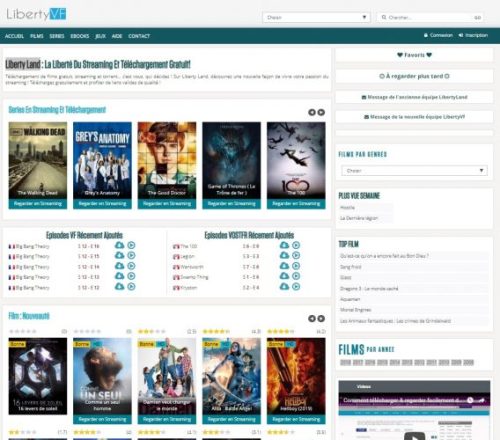Click the Inscription link

coord(473,35)
